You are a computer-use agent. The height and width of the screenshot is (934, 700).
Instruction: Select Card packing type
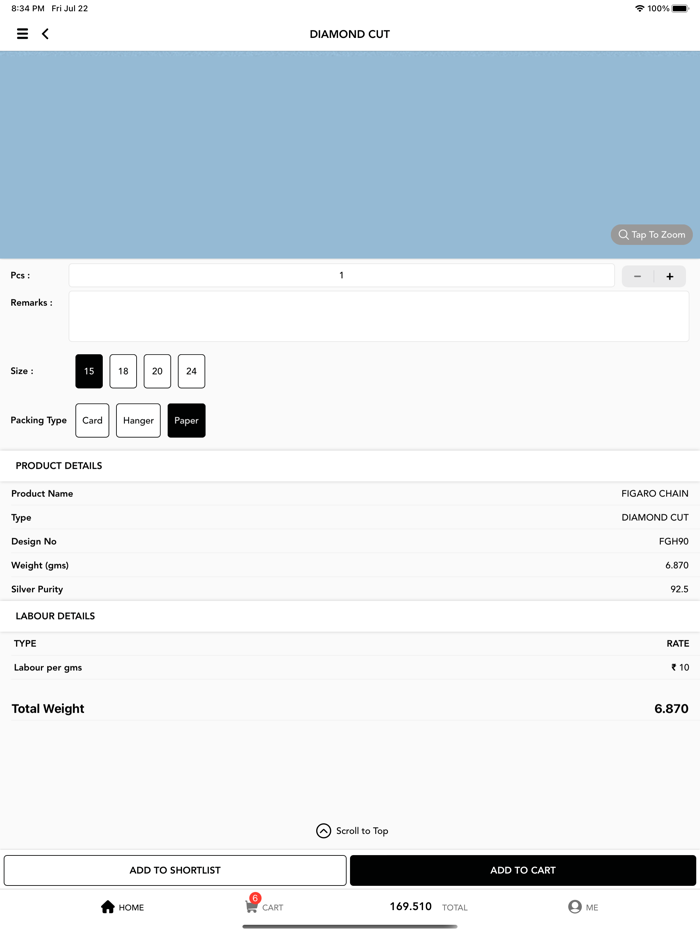tap(92, 421)
